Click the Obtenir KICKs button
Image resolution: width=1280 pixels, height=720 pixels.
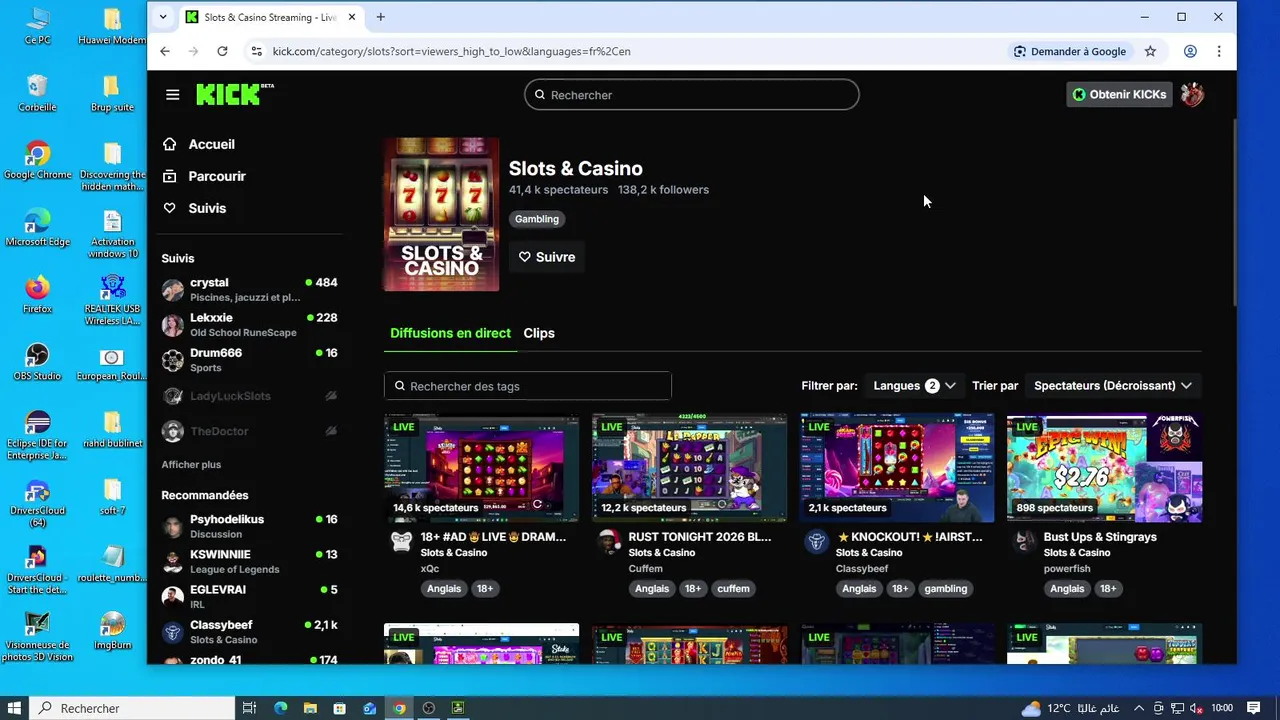(1119, 95)
